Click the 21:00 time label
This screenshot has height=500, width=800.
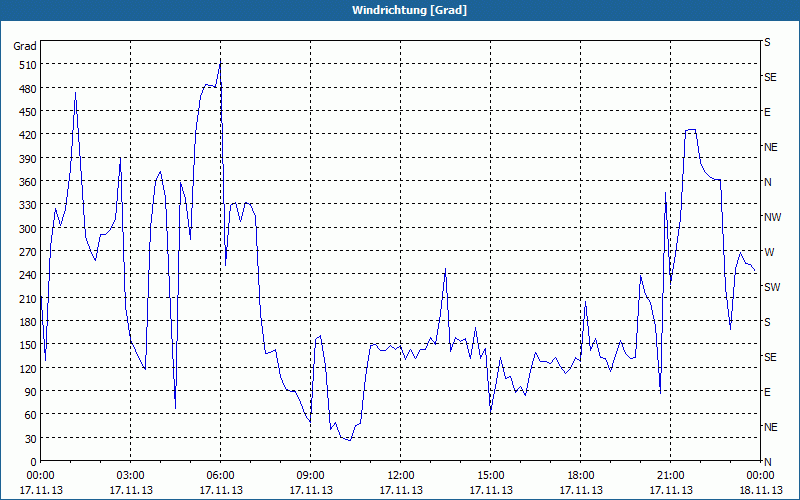pyautogui.click(x=670, y=476)
